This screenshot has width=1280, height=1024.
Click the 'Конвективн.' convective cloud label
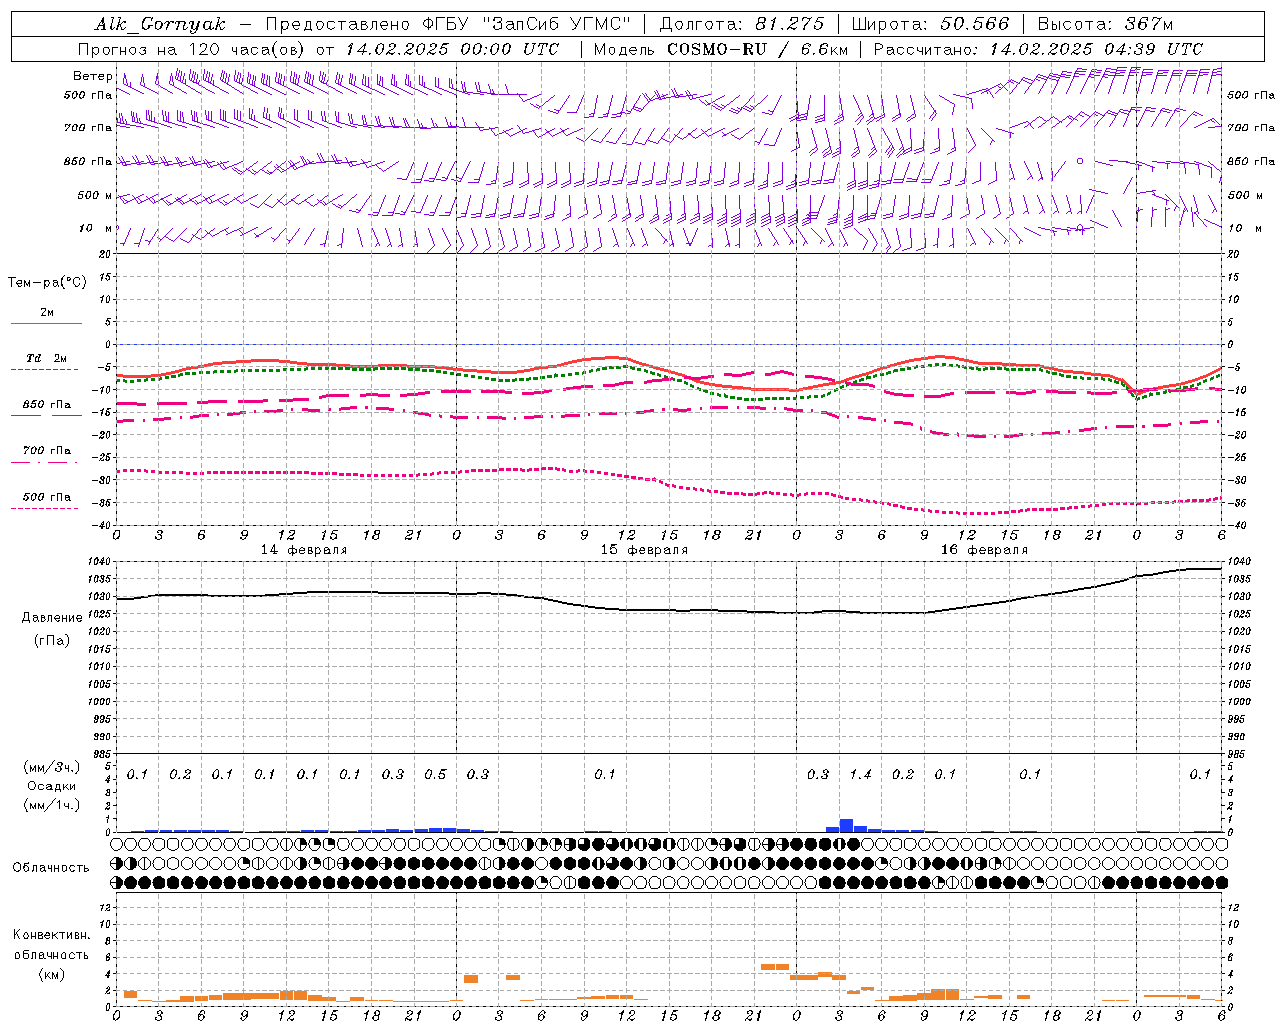tap(51, 935)
